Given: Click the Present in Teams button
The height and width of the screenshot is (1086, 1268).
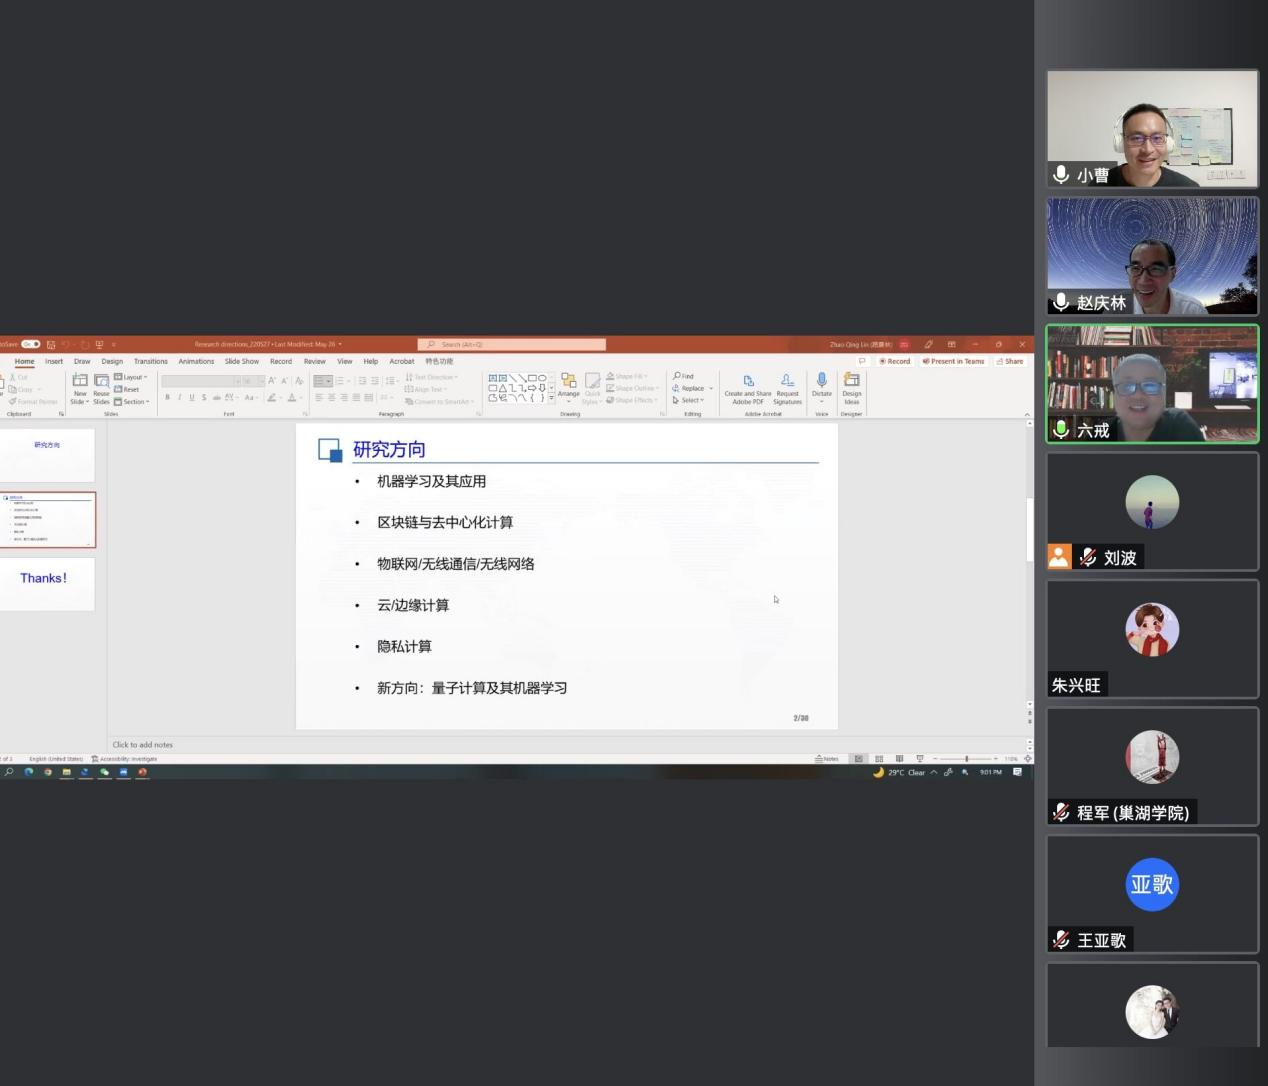Looking at the screenshot, I should [x=954, y=362].
